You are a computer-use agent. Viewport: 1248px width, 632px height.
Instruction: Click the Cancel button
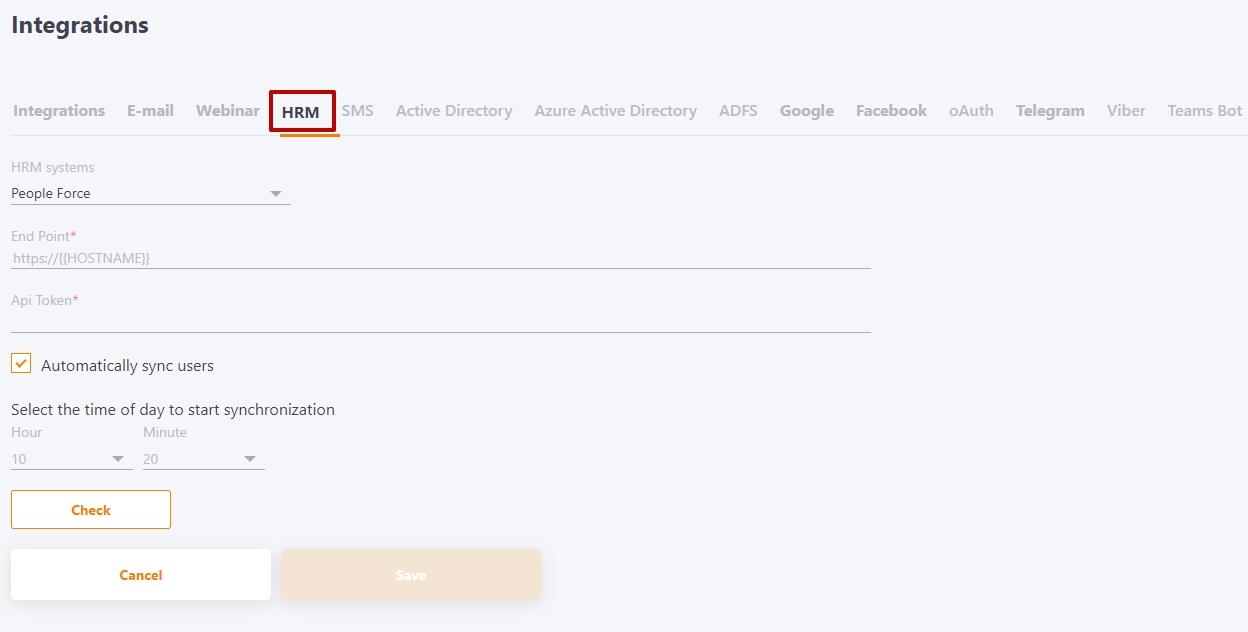coord(141,575)
